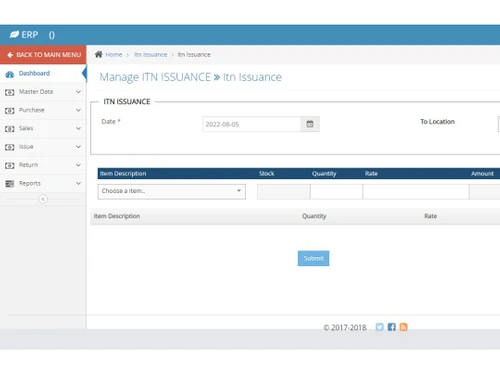Click the lower Rate column header
Screen dimensions: 500x375
click(x=430, y=216)
